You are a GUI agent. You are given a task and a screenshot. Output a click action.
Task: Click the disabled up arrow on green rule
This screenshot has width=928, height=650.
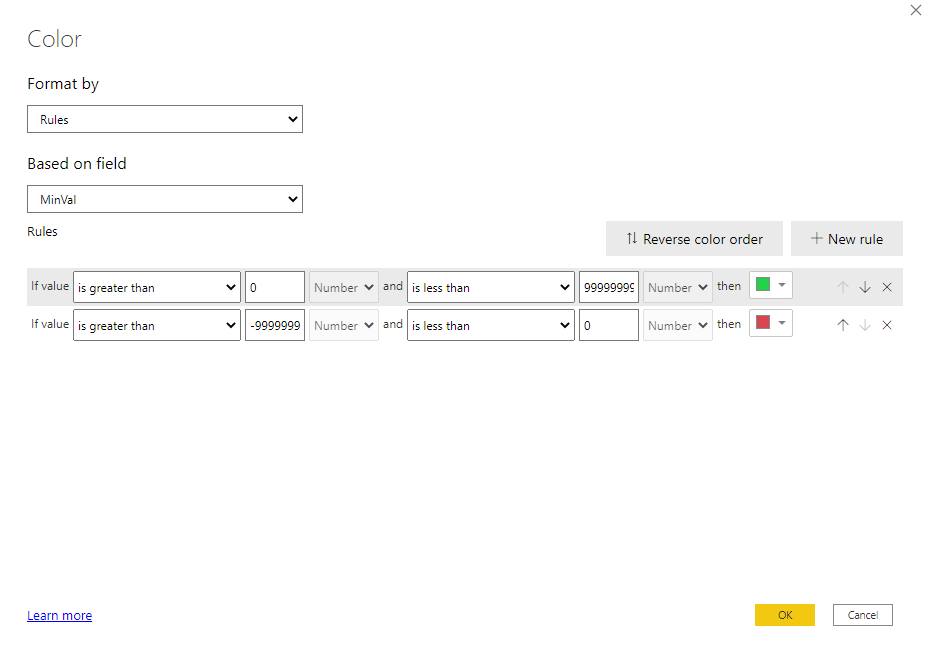[x=843, y=287]
